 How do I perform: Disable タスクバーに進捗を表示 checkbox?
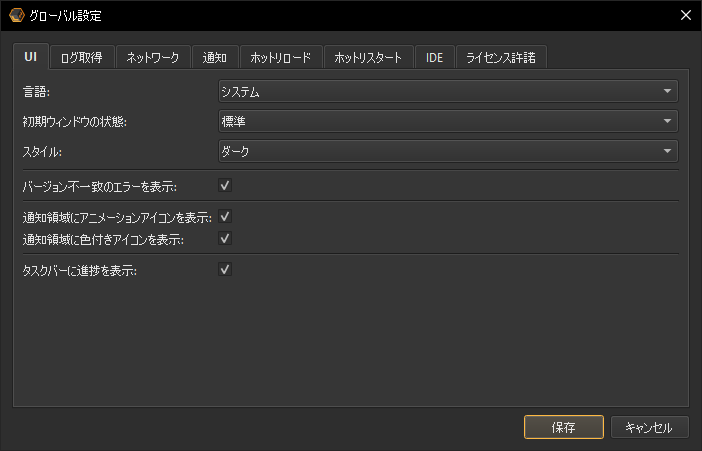point(225,270)
